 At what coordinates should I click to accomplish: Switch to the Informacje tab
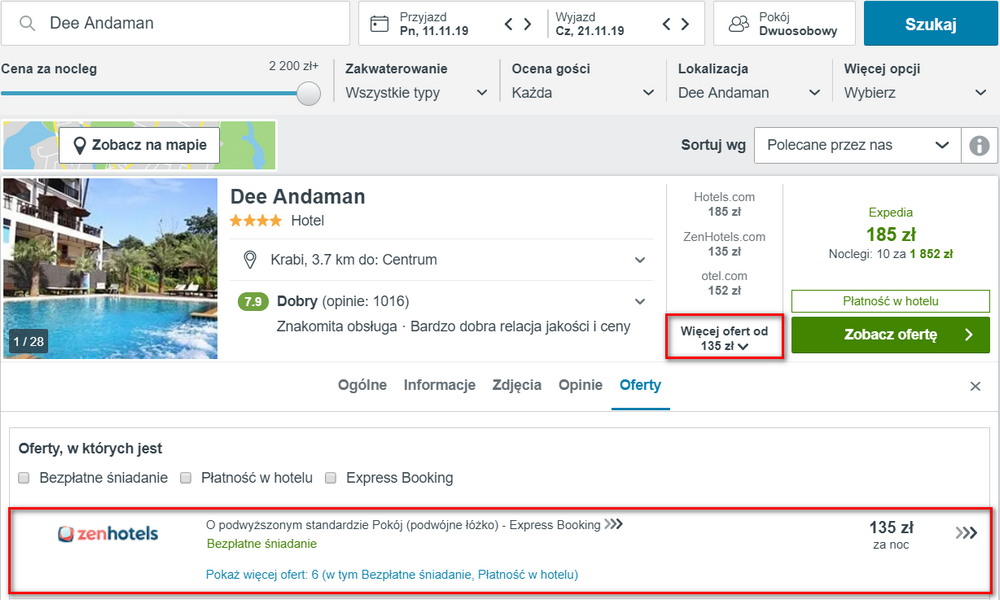click(439, 385)
